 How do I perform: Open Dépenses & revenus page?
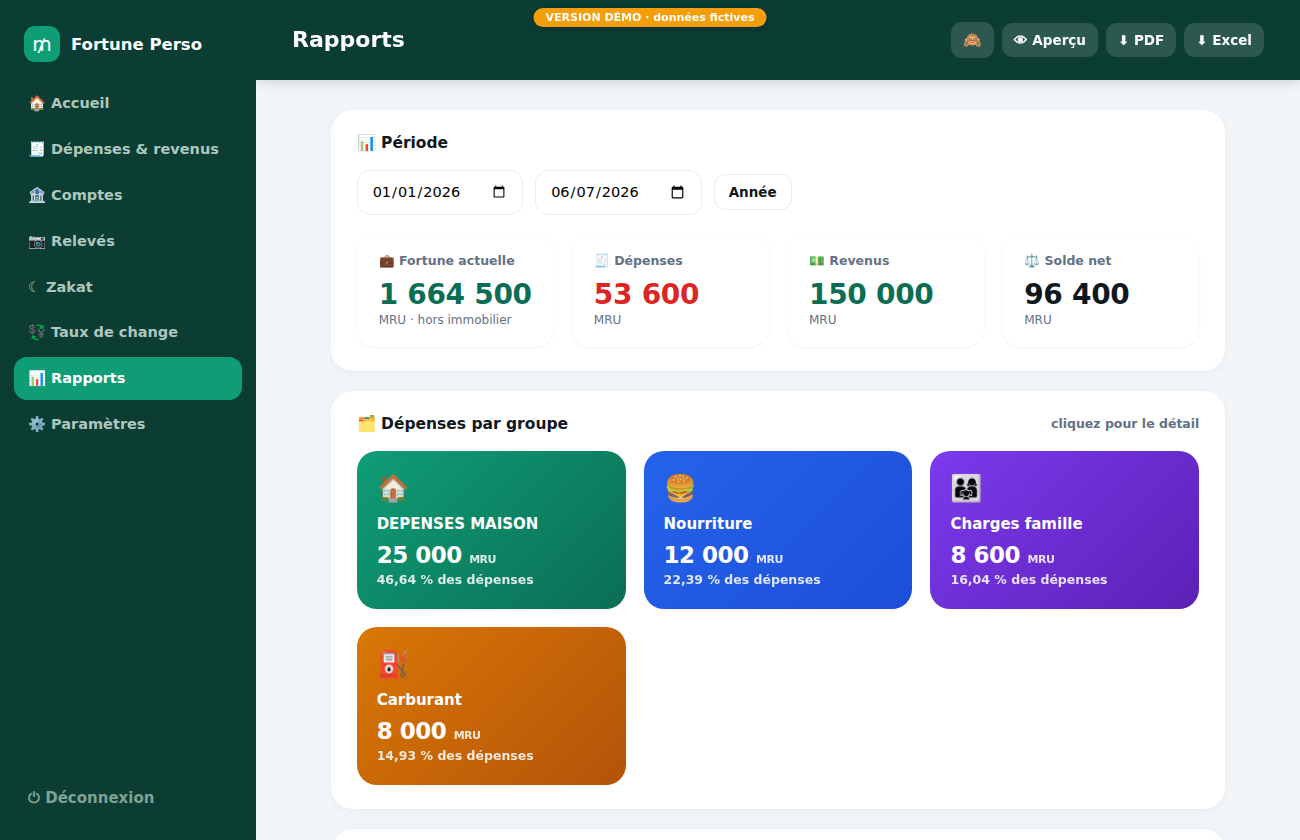pos(128,149)
